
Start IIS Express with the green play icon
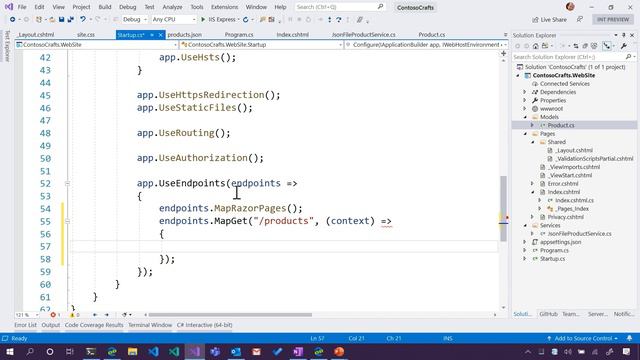203,19
